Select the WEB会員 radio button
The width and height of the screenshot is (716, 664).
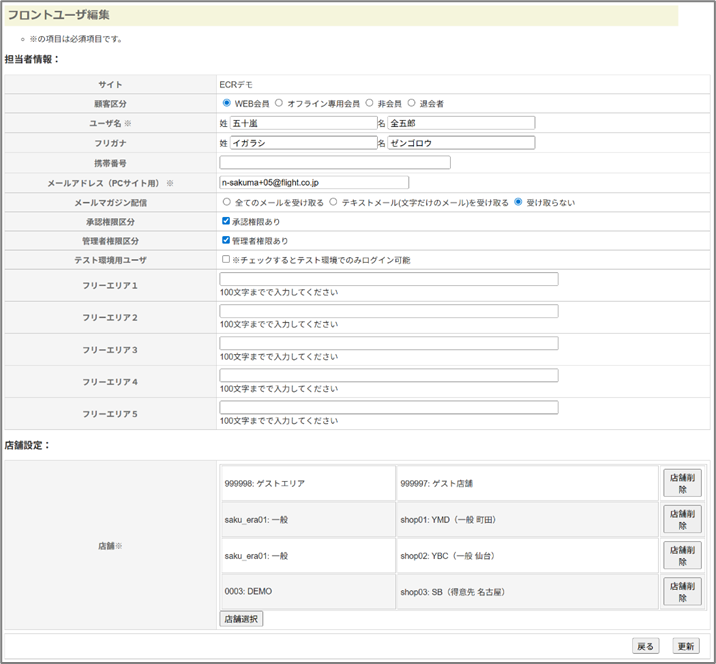pyautogui.click(x=227, y=103)
